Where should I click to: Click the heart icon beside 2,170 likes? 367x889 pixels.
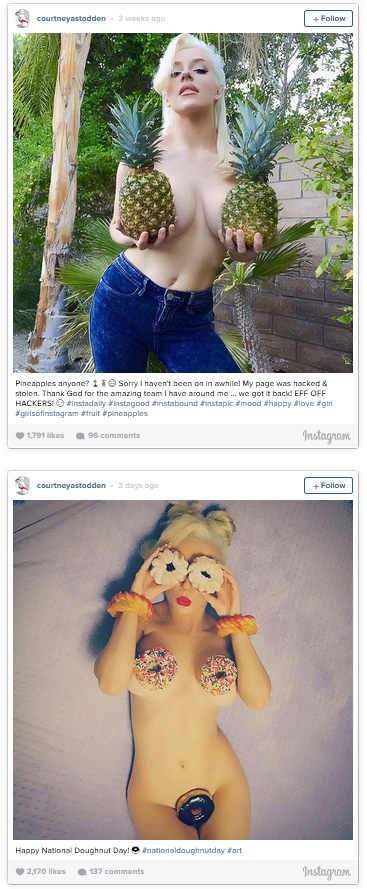coord(20,871)
